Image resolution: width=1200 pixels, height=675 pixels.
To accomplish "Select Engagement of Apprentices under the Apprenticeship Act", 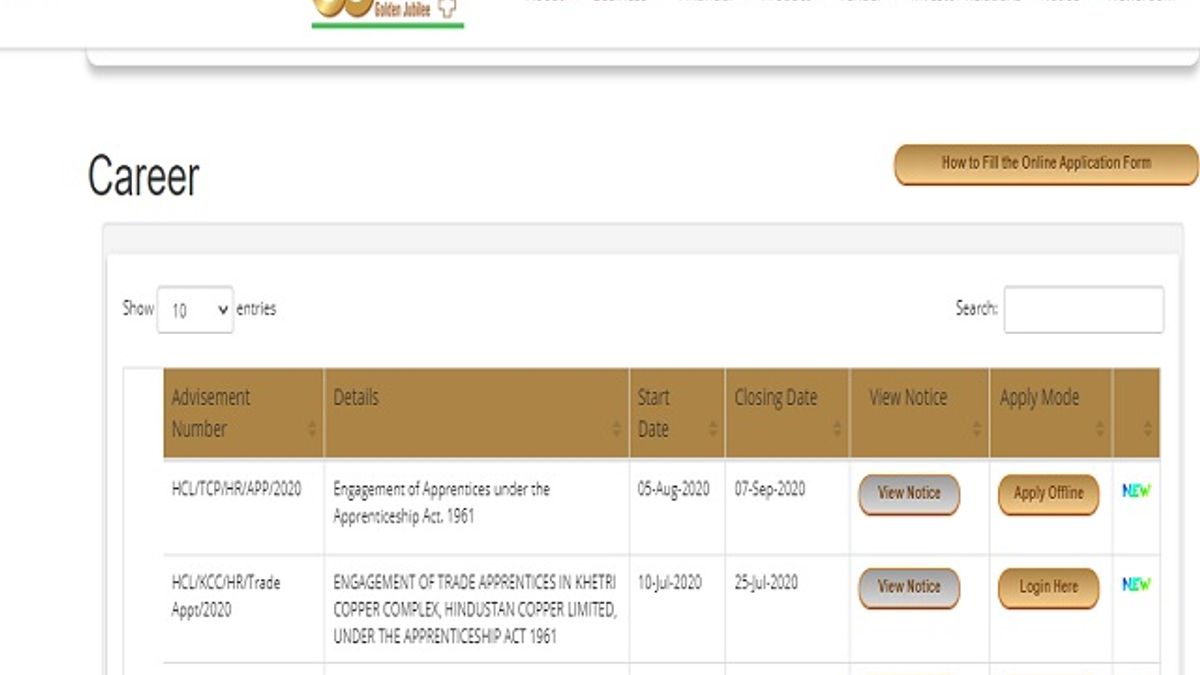I will [x=441, y=503].
